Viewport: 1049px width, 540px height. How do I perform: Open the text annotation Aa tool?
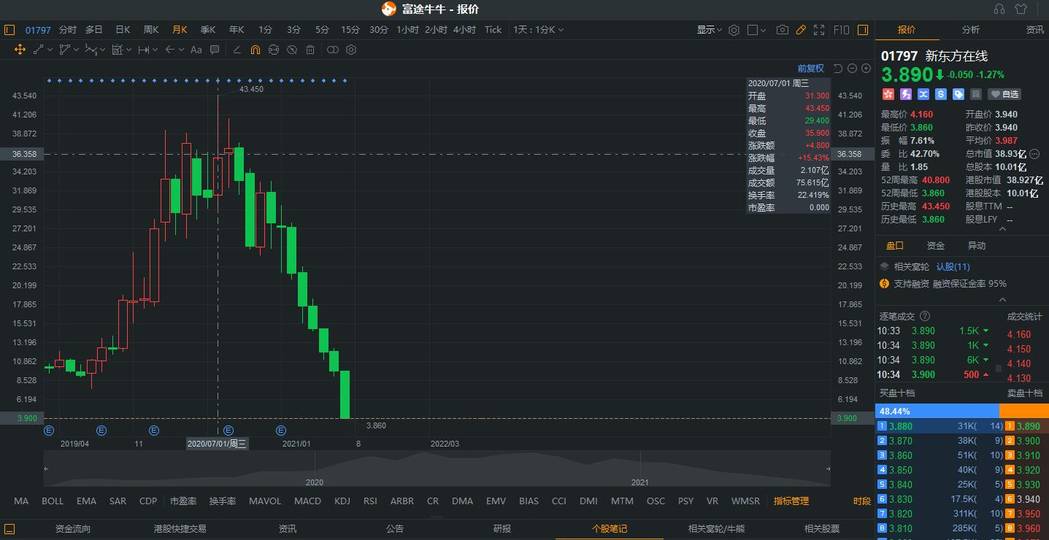pyautogui.click(x=196, y=50)
